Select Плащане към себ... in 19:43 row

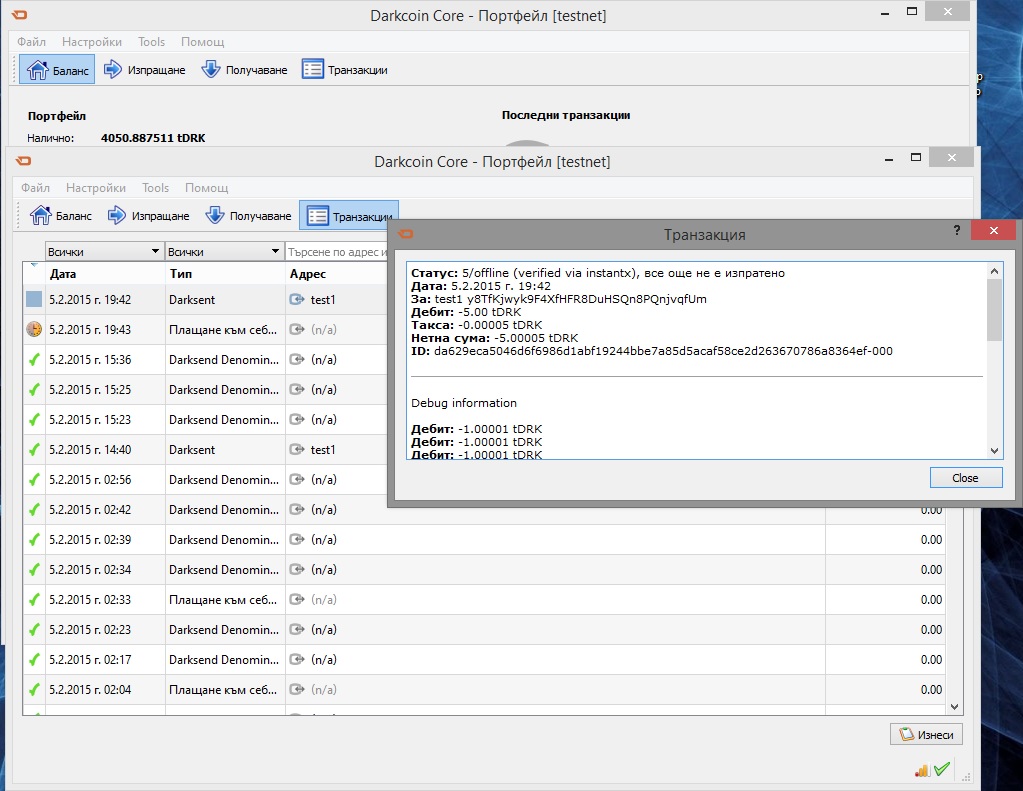click(x=222, y=330)
